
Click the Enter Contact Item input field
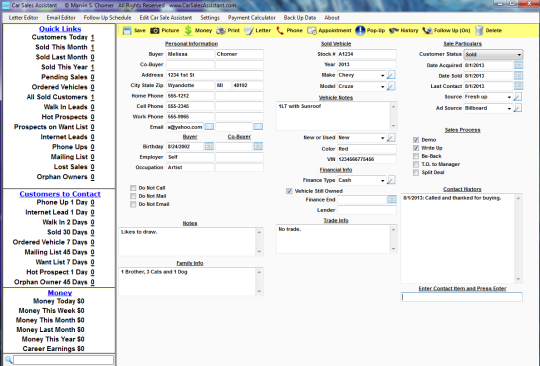(461, 297)
